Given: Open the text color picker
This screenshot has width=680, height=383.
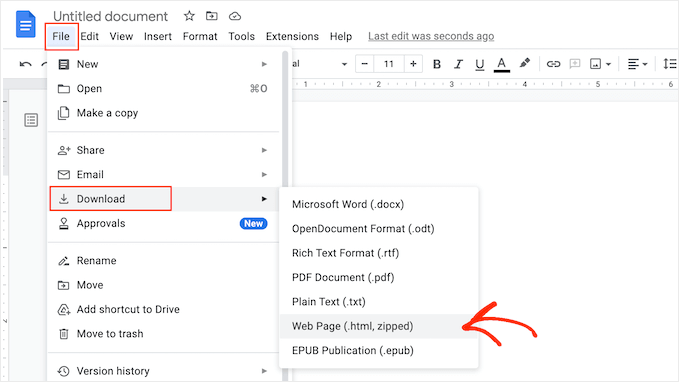Looking at the screenshot, I should pos(501,65).
